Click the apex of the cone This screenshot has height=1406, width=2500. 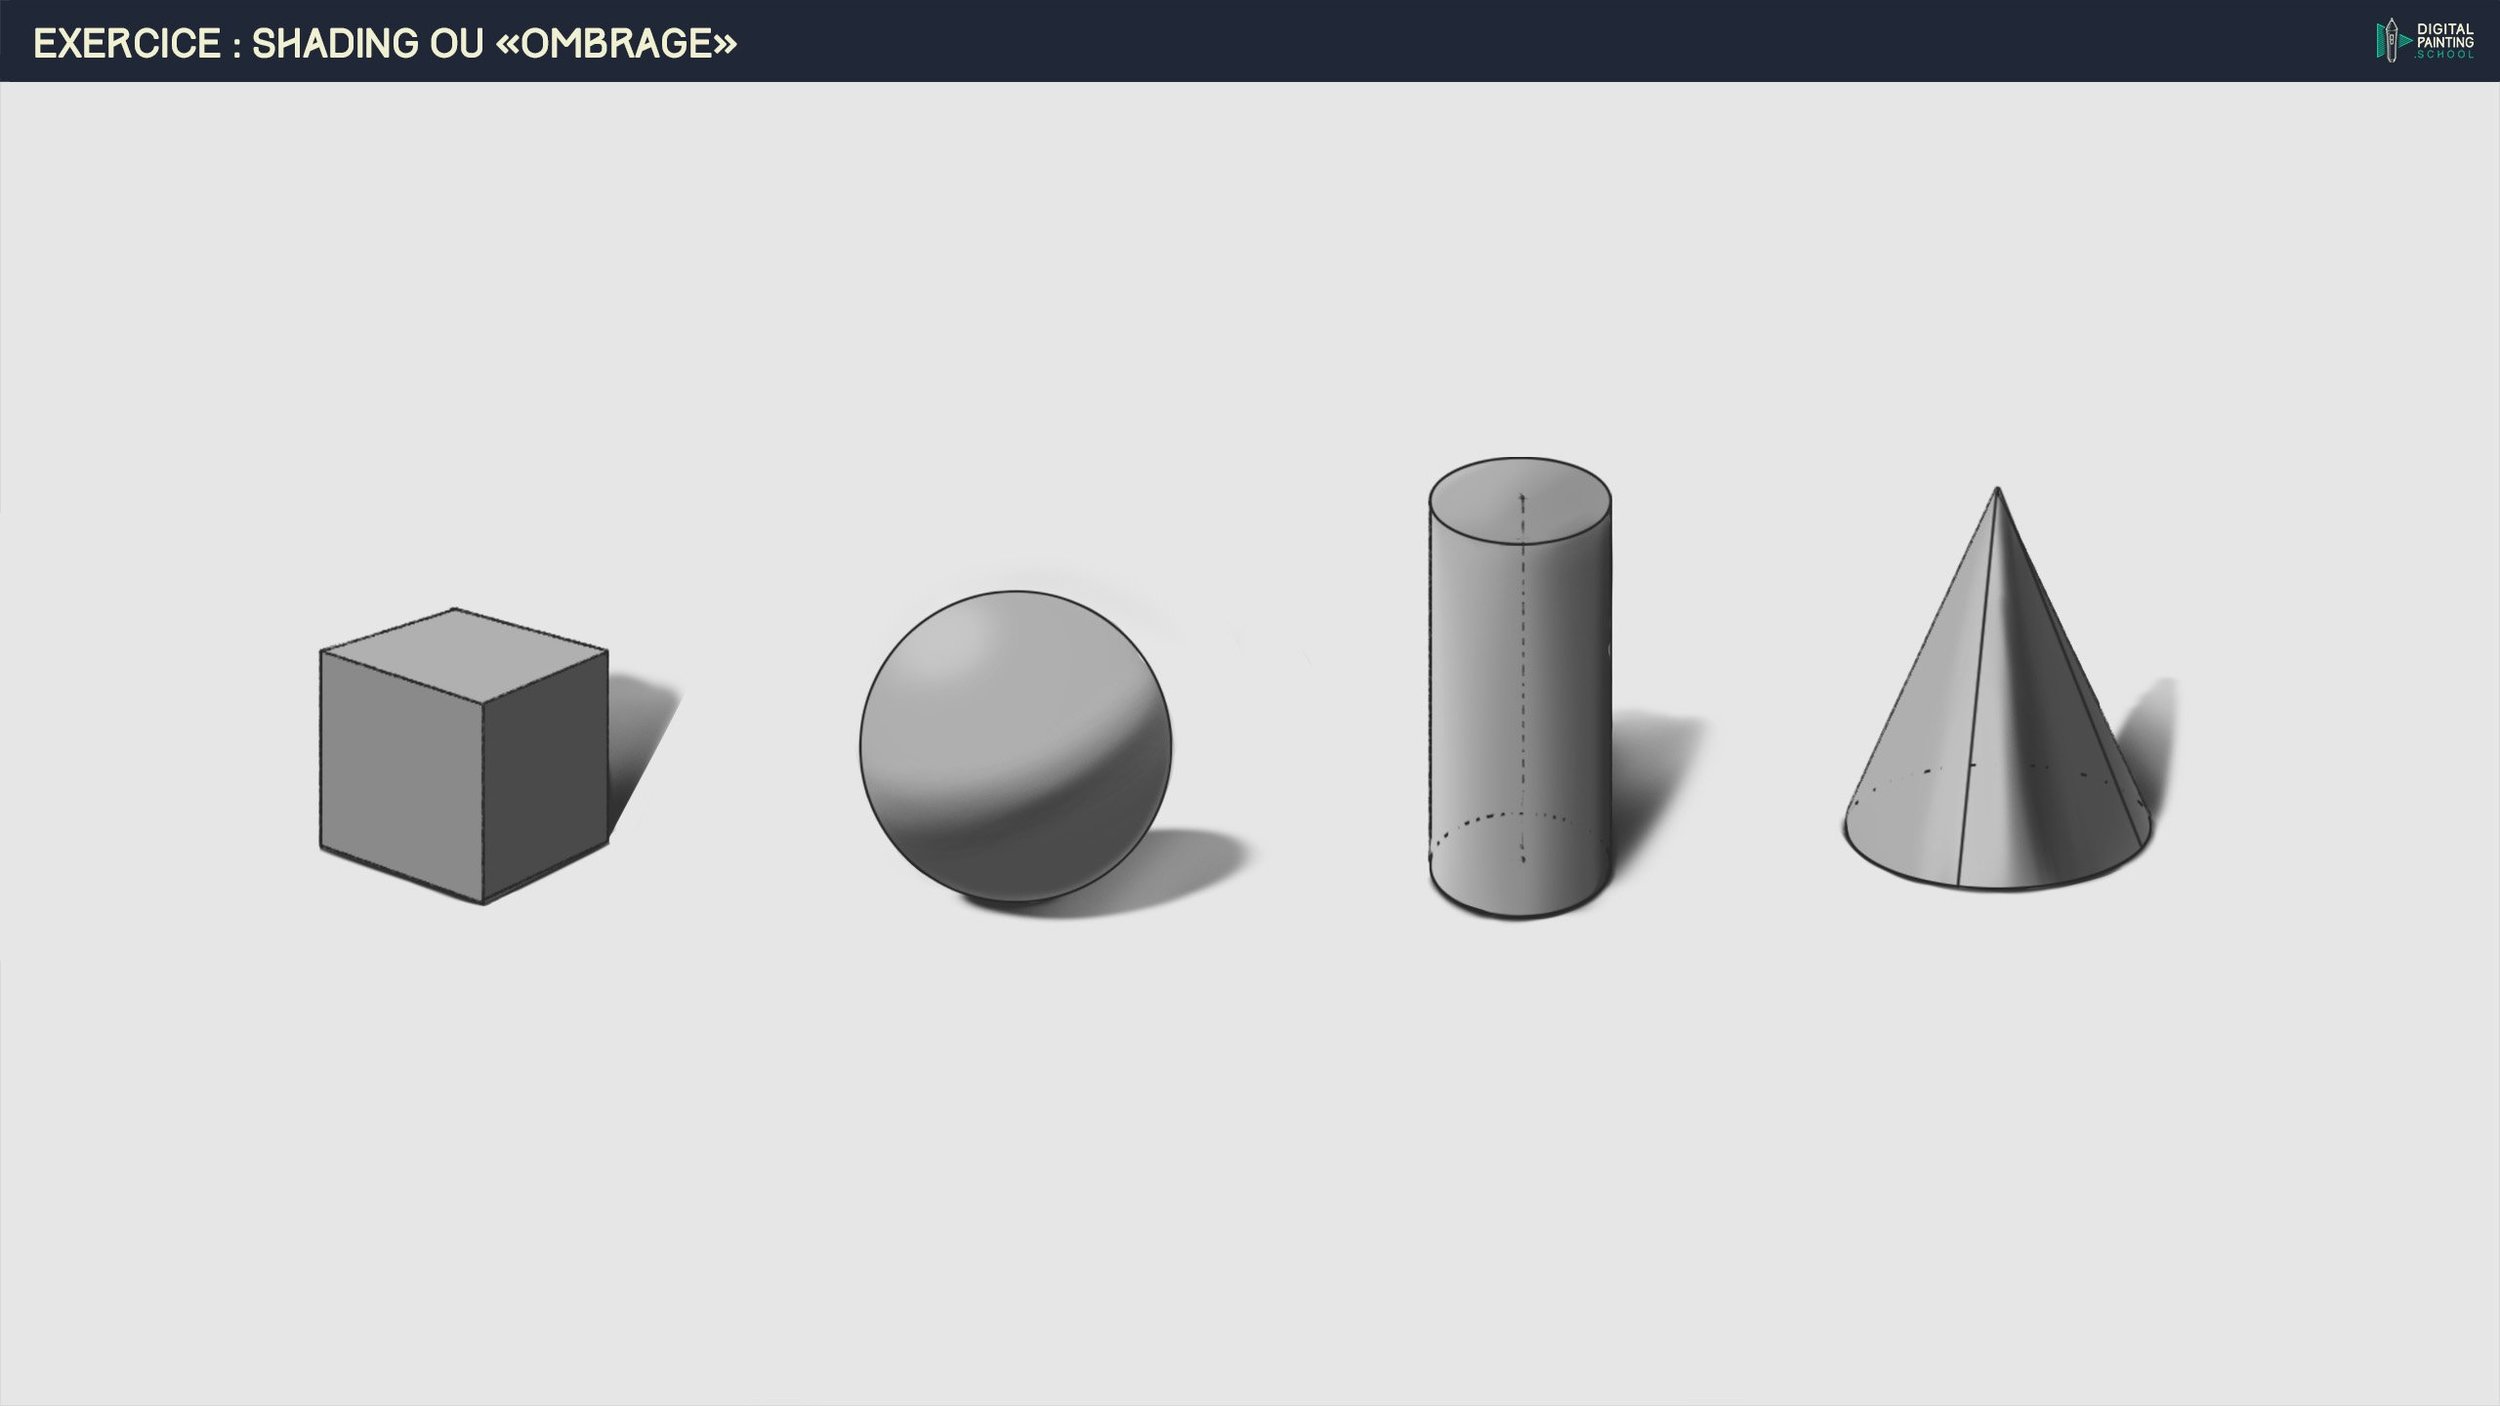tap(1997, 492)
